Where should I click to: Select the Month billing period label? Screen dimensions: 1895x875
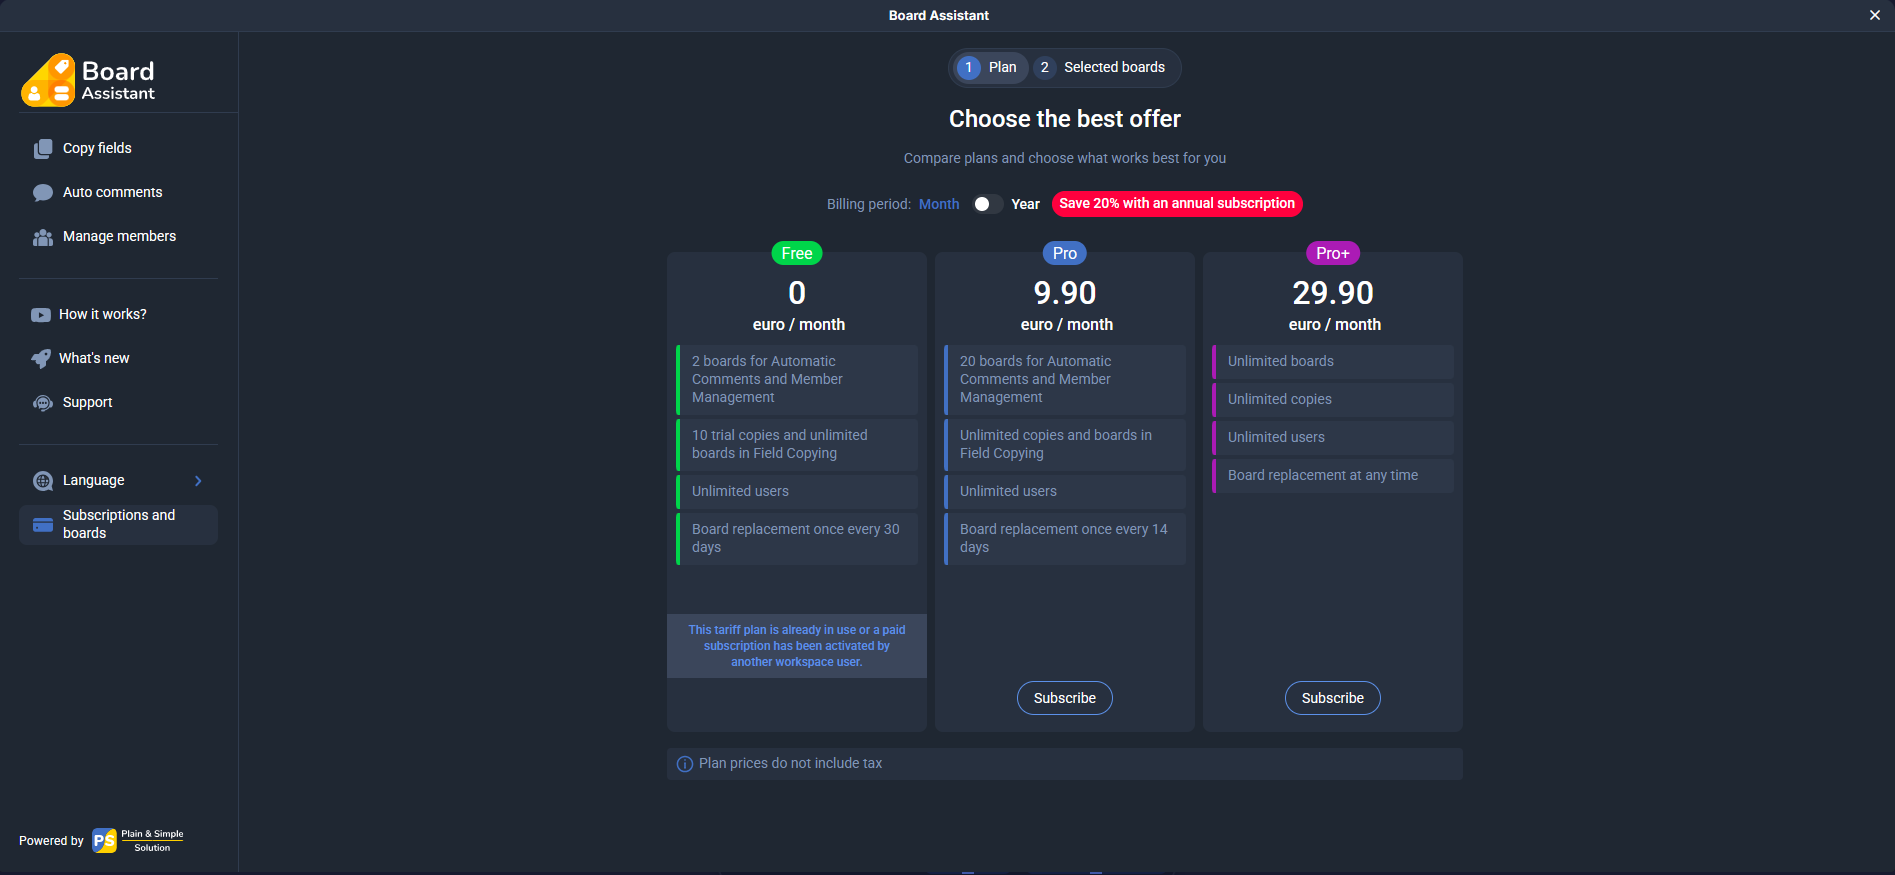(x=939, y=204)
